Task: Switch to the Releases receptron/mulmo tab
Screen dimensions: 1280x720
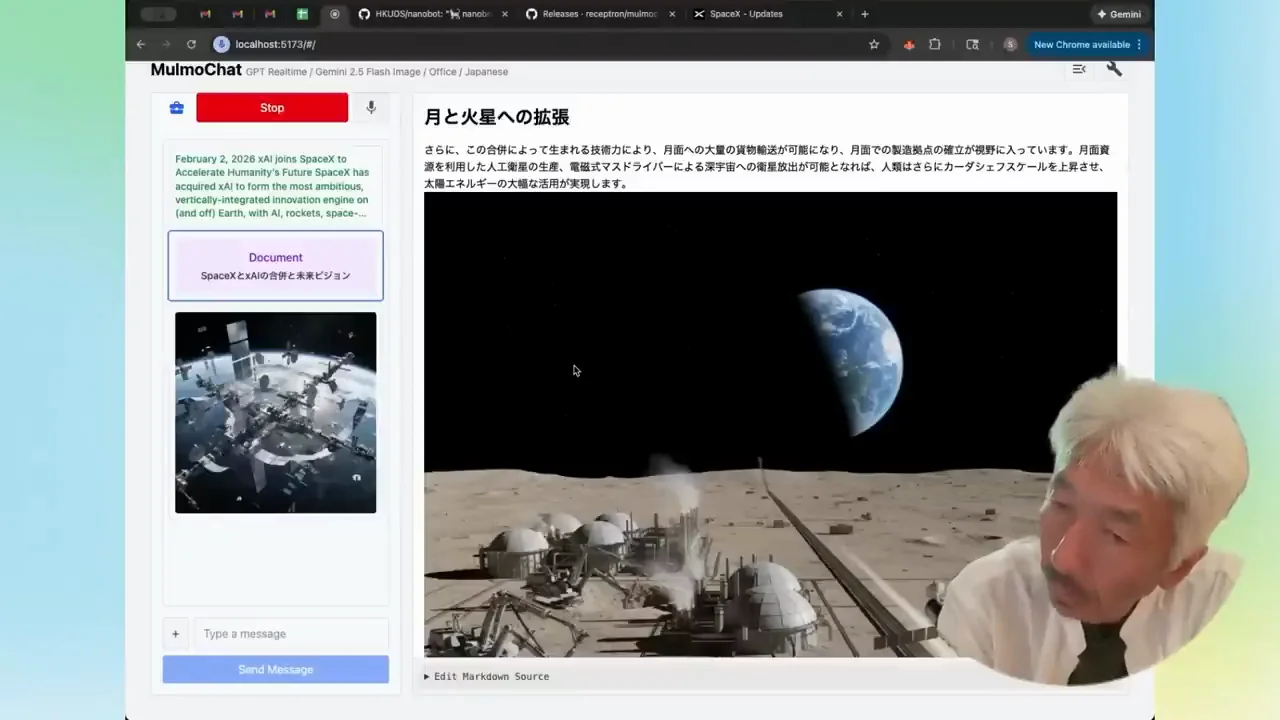Action: click(x=600, y=14)
